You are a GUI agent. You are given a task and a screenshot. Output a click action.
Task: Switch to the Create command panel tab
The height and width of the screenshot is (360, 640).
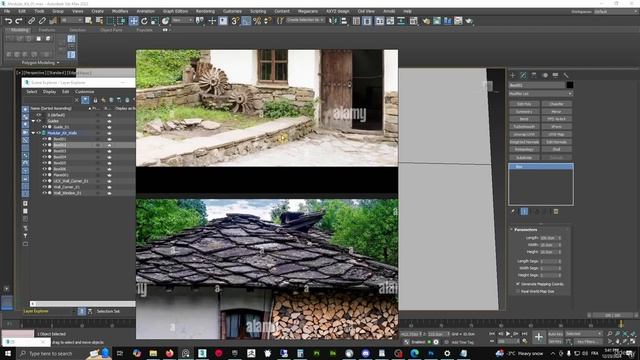coord(513,75)
